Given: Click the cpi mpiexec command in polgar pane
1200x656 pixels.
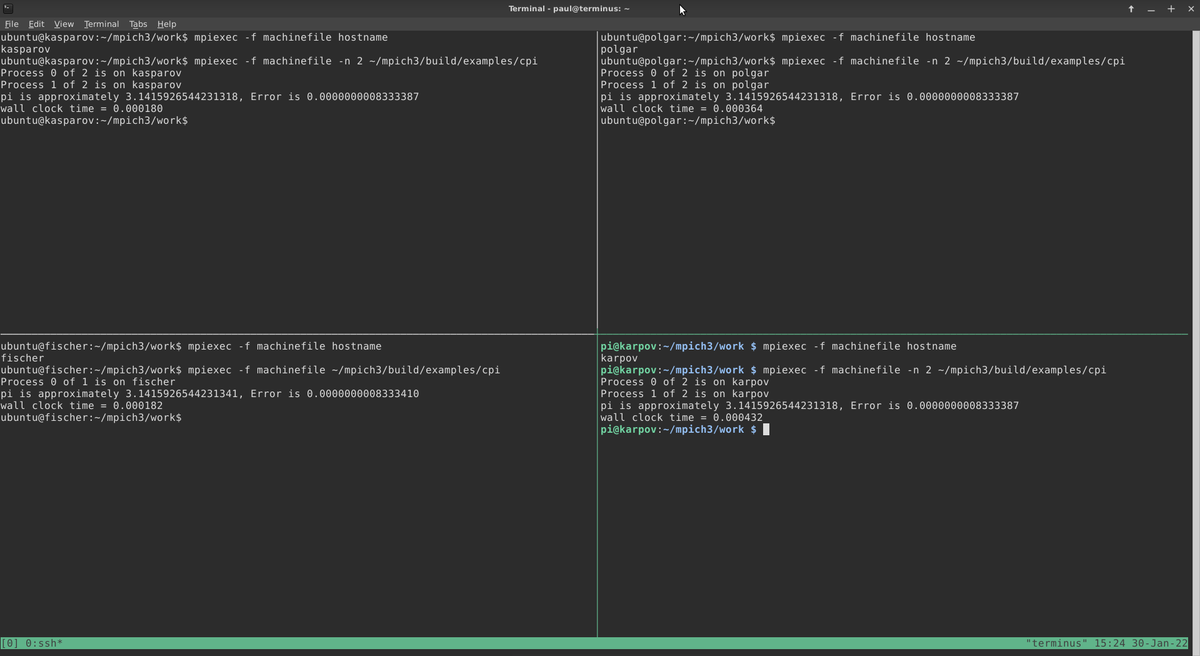Looking at the screenshot, I should (953, 61).
